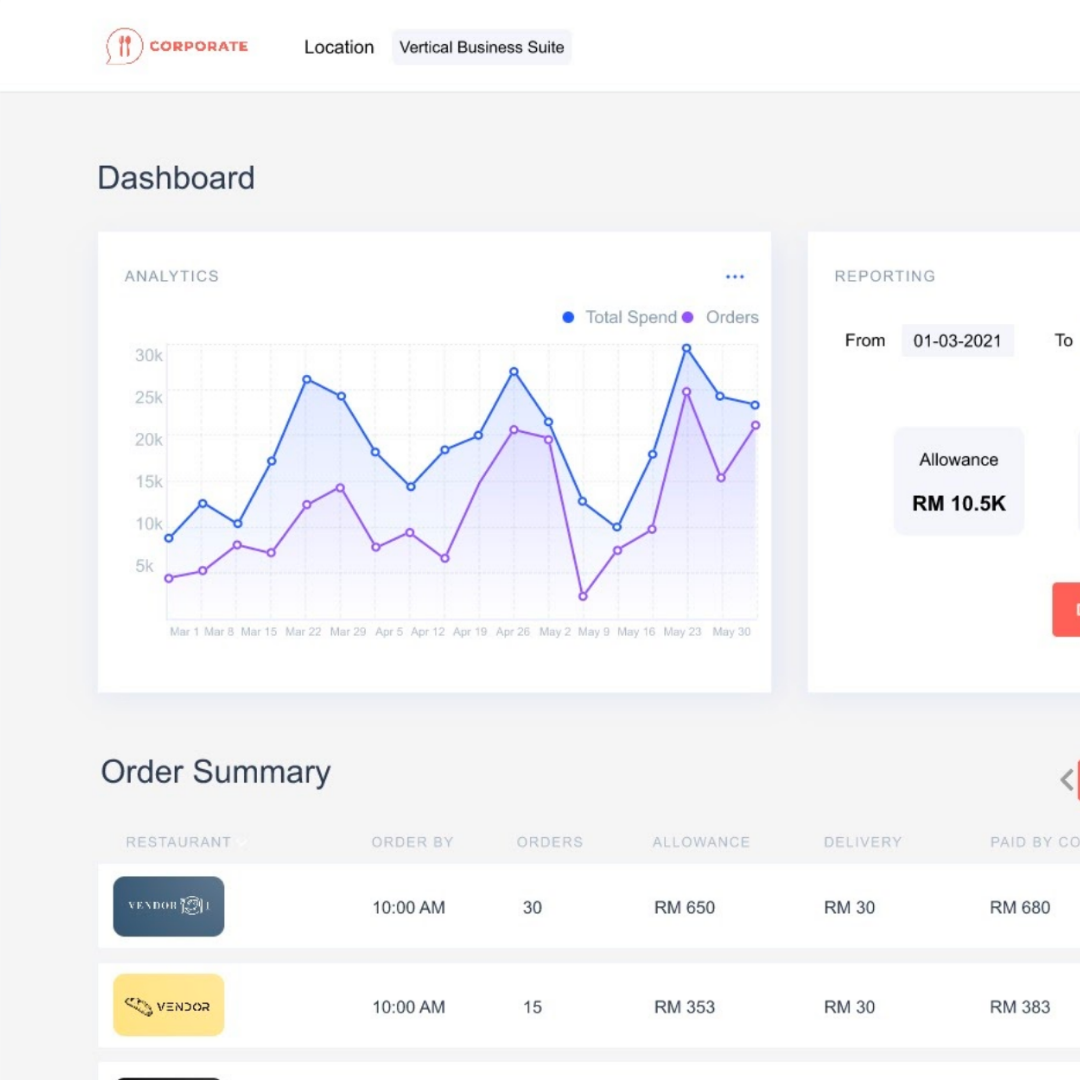Click the red button in Reporting panel

[x=1066, y=610]
